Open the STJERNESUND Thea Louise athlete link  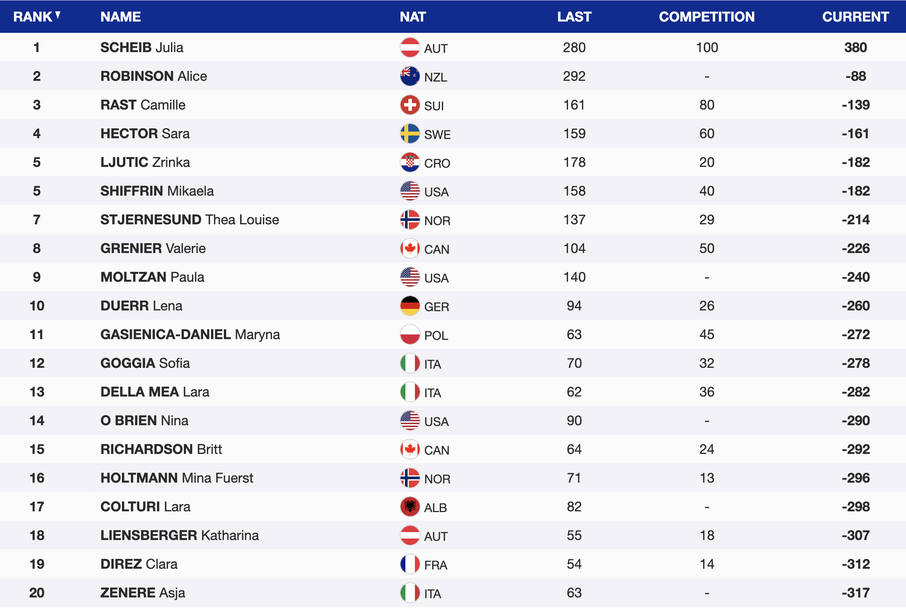(189, 220)
